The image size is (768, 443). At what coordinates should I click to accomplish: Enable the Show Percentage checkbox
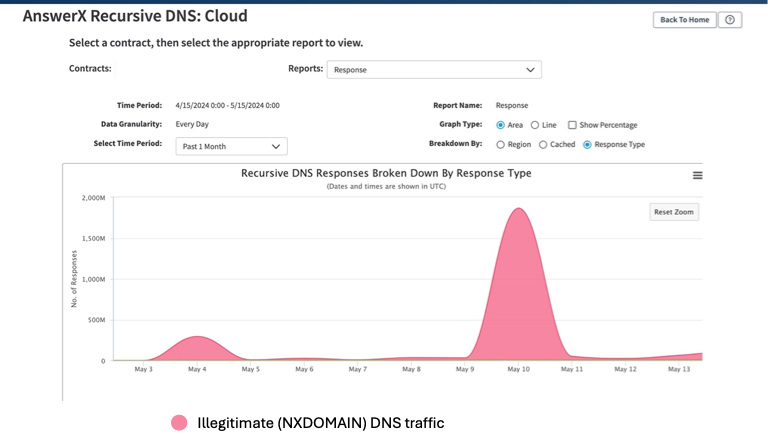(572, 125)
